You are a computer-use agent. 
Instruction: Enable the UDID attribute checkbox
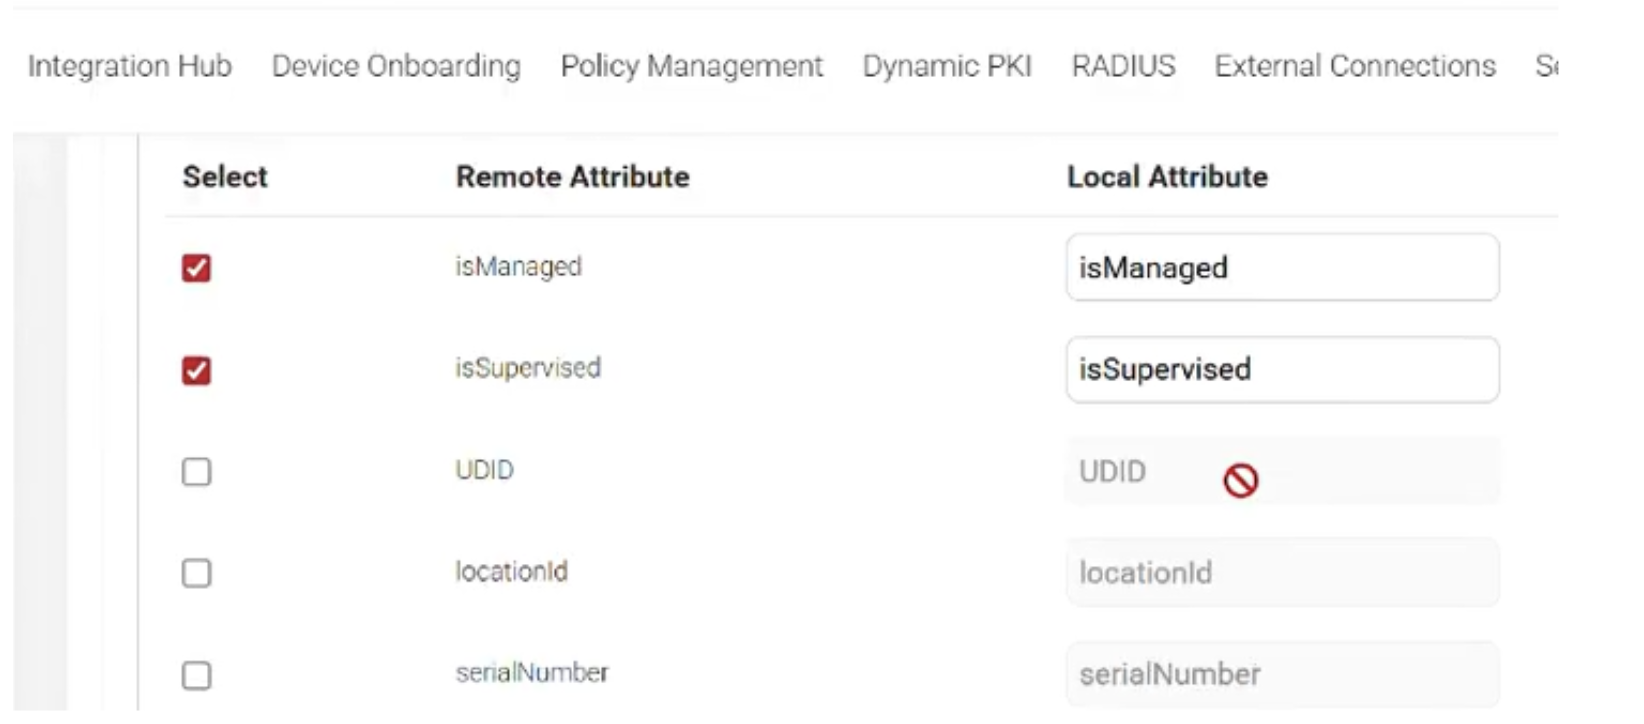click(197, 472)
